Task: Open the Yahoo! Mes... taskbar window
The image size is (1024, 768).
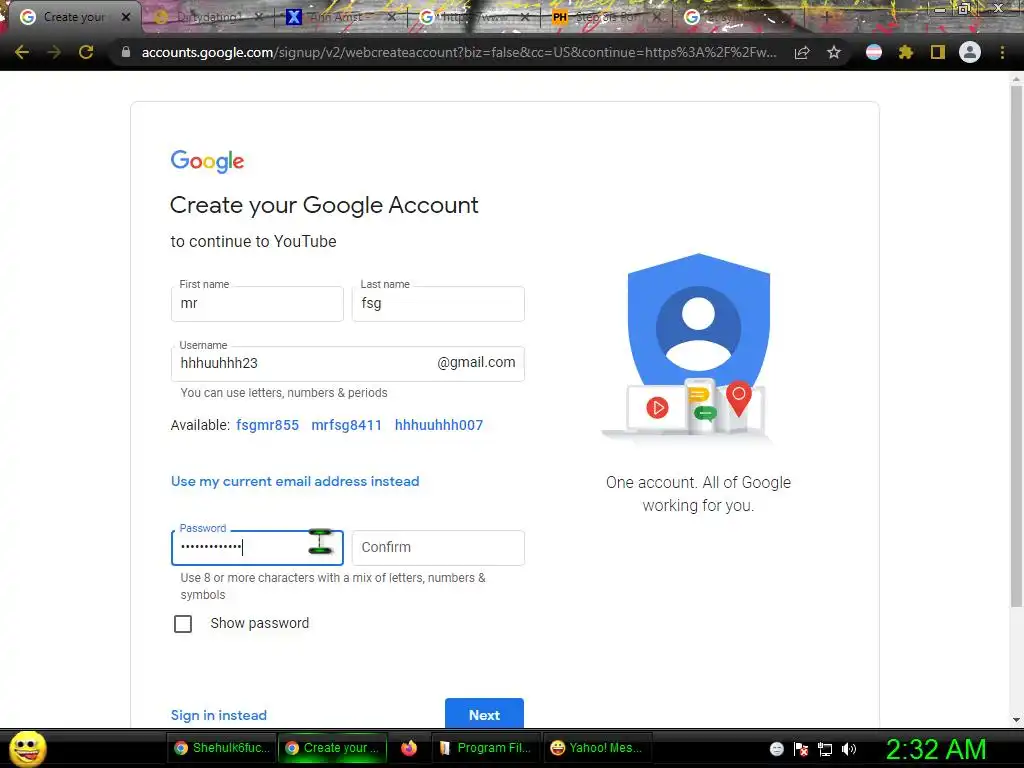Action: click(597, 748)
